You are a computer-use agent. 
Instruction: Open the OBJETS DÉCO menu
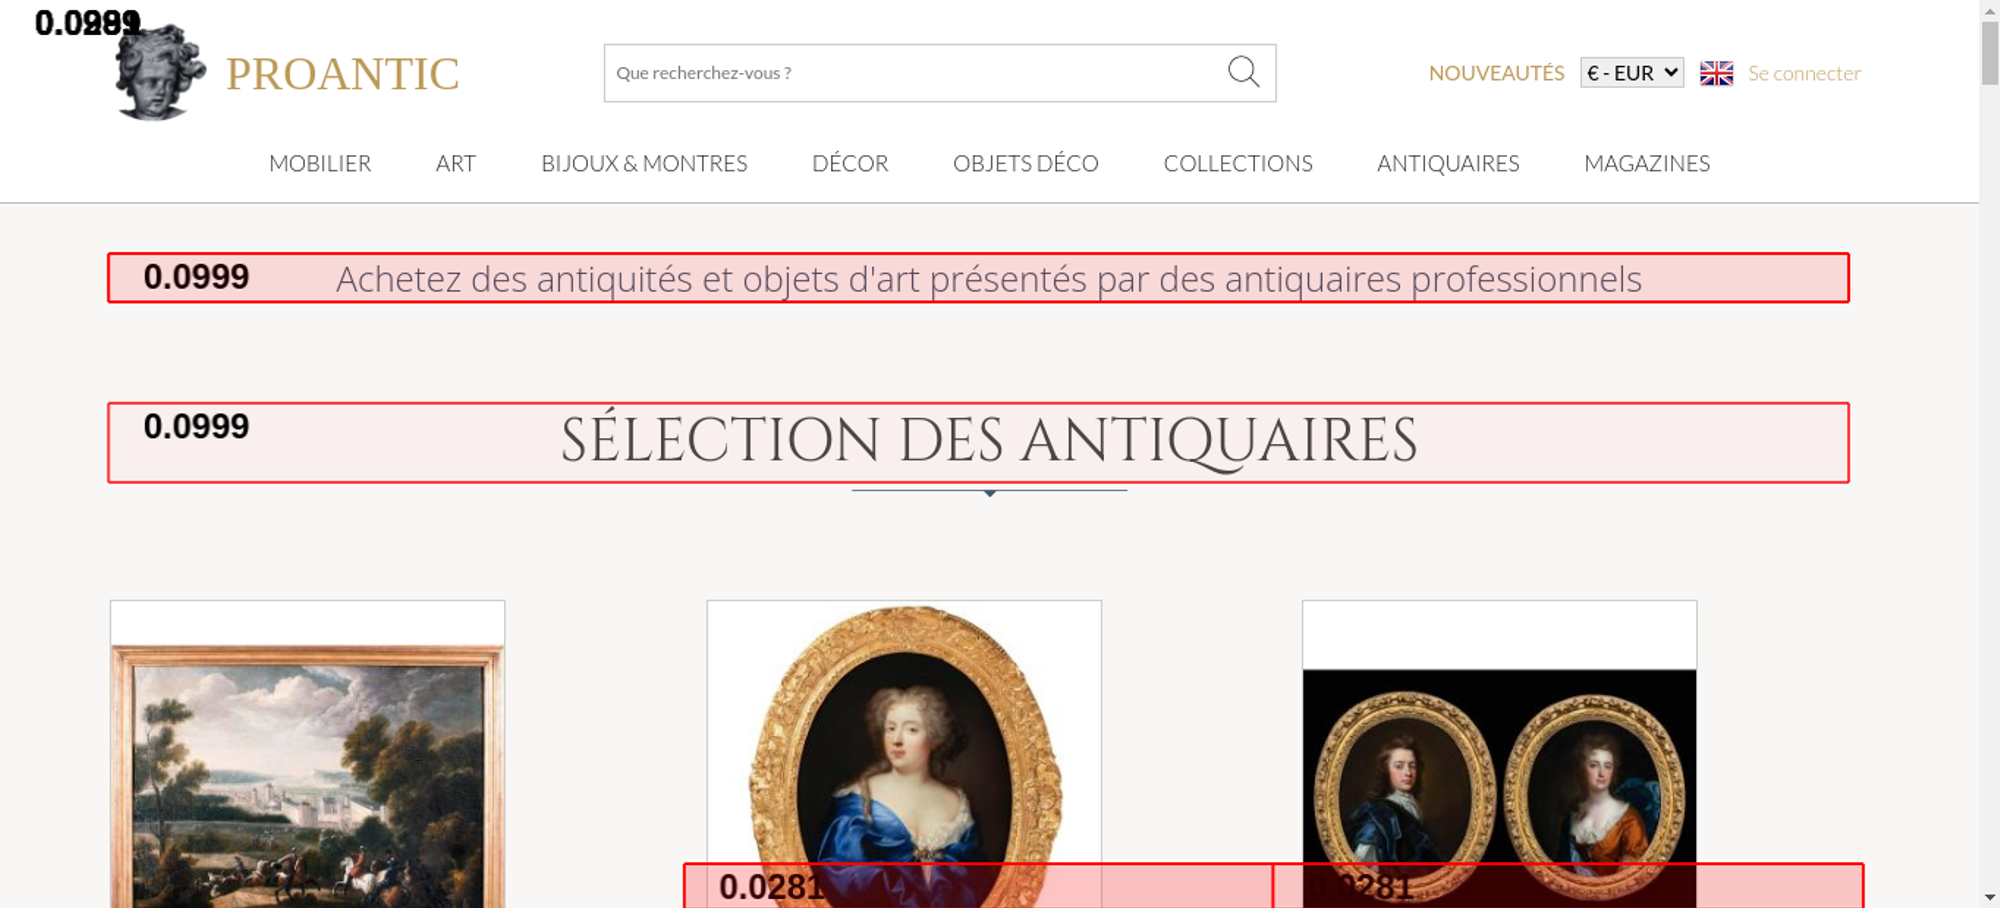(x=1025, y=163)
